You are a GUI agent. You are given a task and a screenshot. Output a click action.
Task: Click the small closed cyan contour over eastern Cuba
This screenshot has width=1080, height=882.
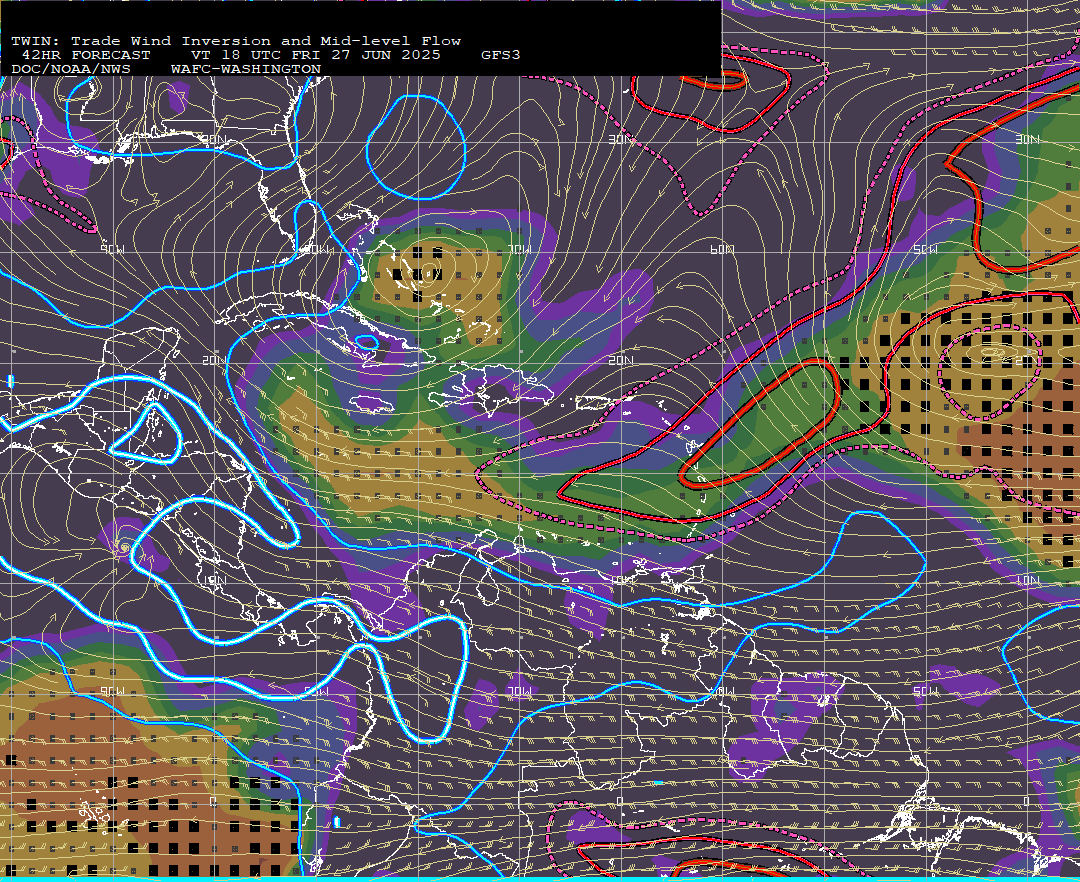point(367,342)
